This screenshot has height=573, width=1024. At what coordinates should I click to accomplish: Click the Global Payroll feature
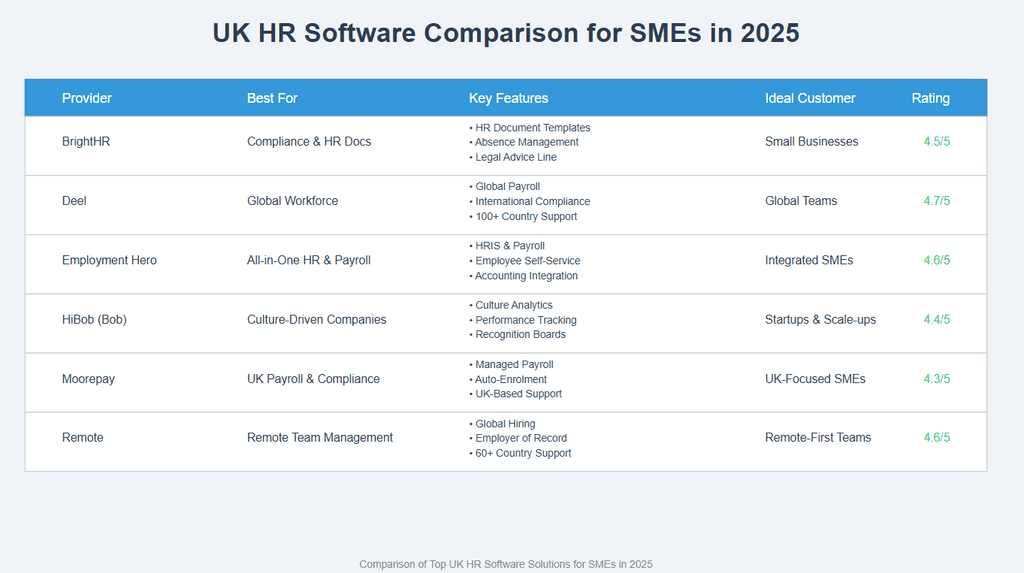click(x=505, y=187)
